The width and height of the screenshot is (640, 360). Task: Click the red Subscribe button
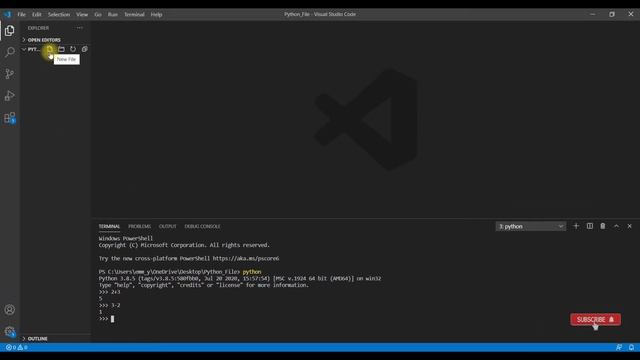596,320
